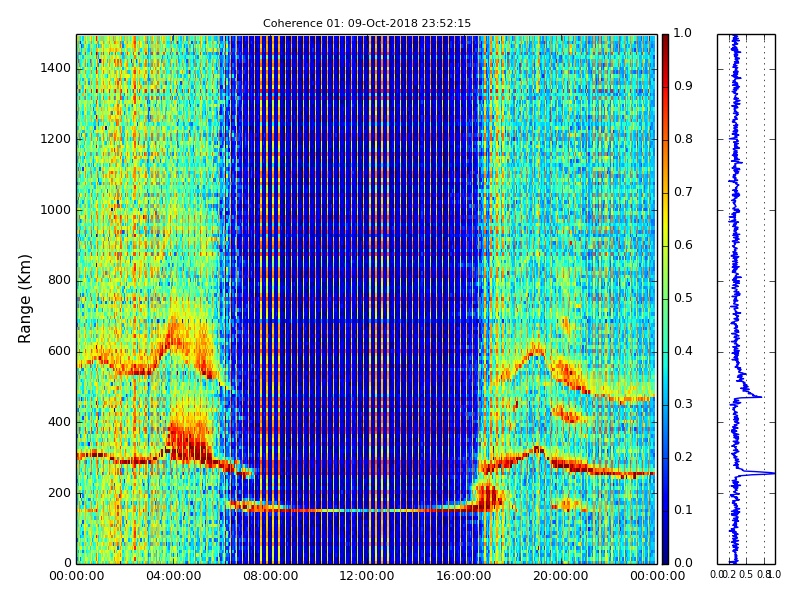
Task: Click the 1000 range tick label
Action: click(55, 210)
